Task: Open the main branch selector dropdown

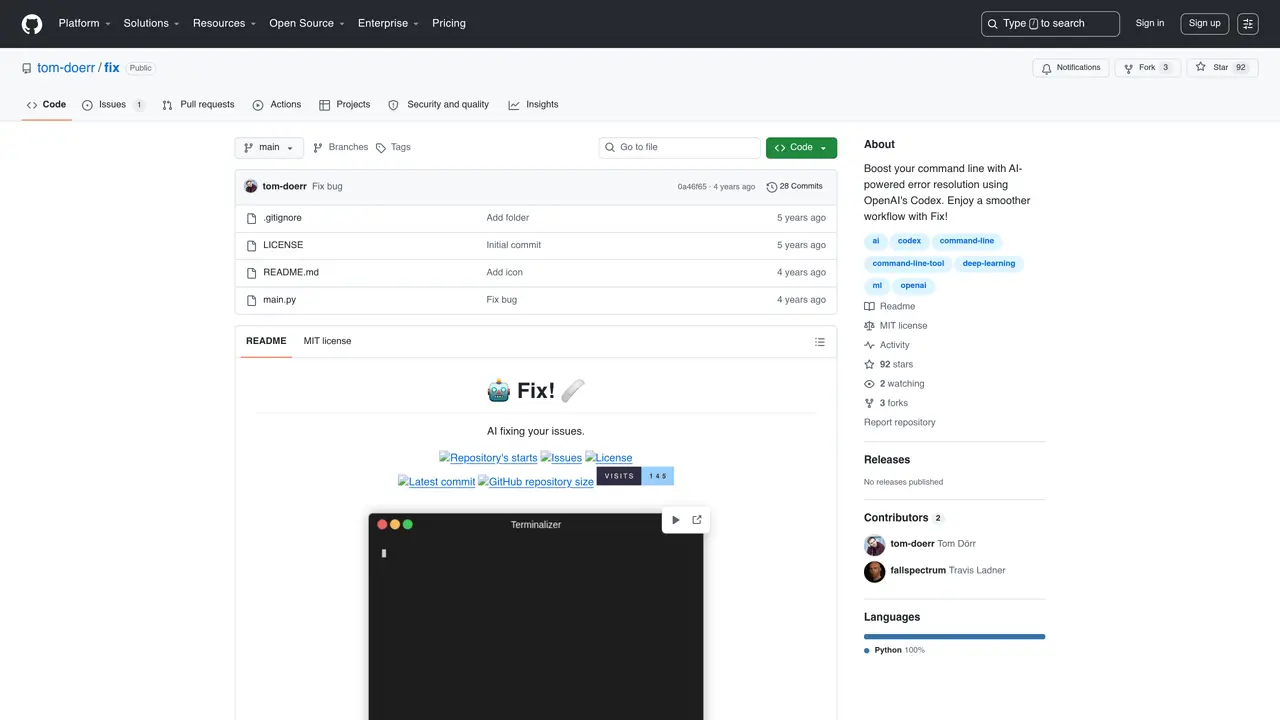Action: coord(269,147)
